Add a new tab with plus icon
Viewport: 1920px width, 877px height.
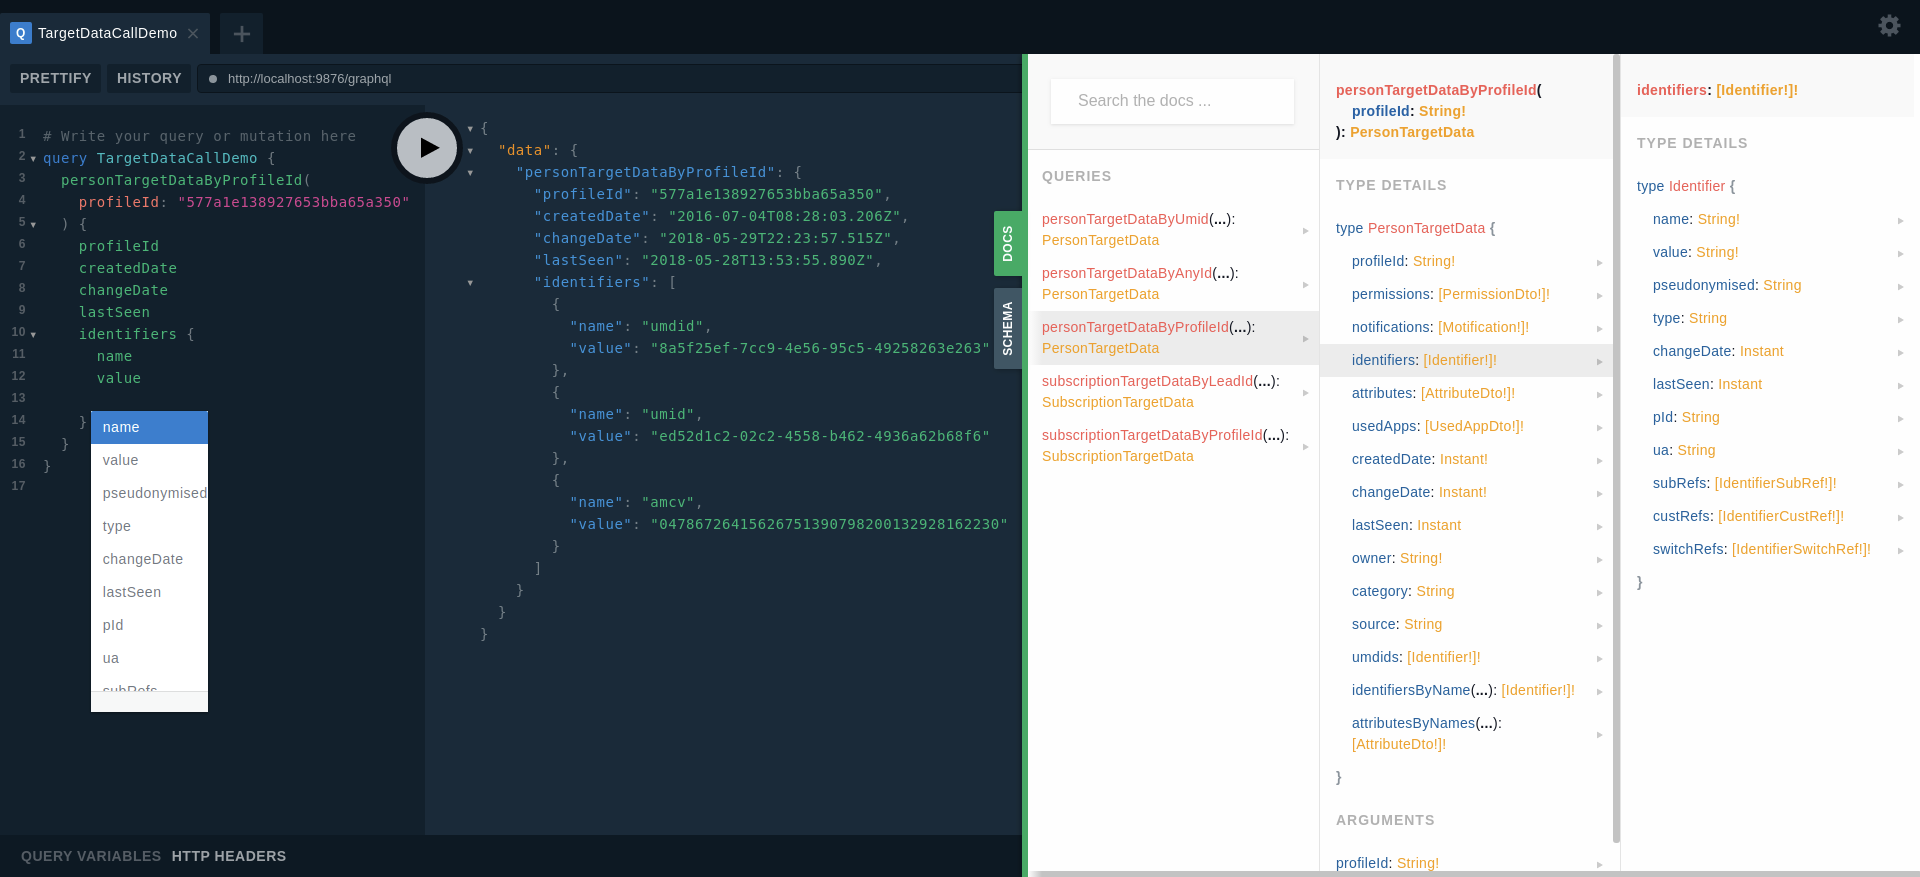coord(241,34)
